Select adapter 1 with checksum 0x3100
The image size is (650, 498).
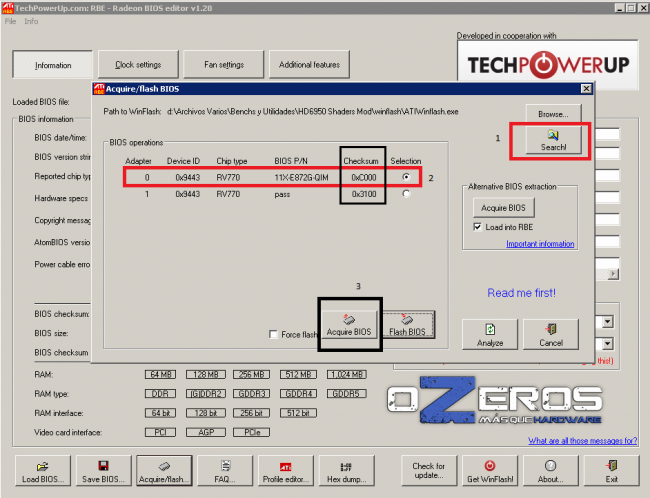pyautogui.click(x=405, y=194)
